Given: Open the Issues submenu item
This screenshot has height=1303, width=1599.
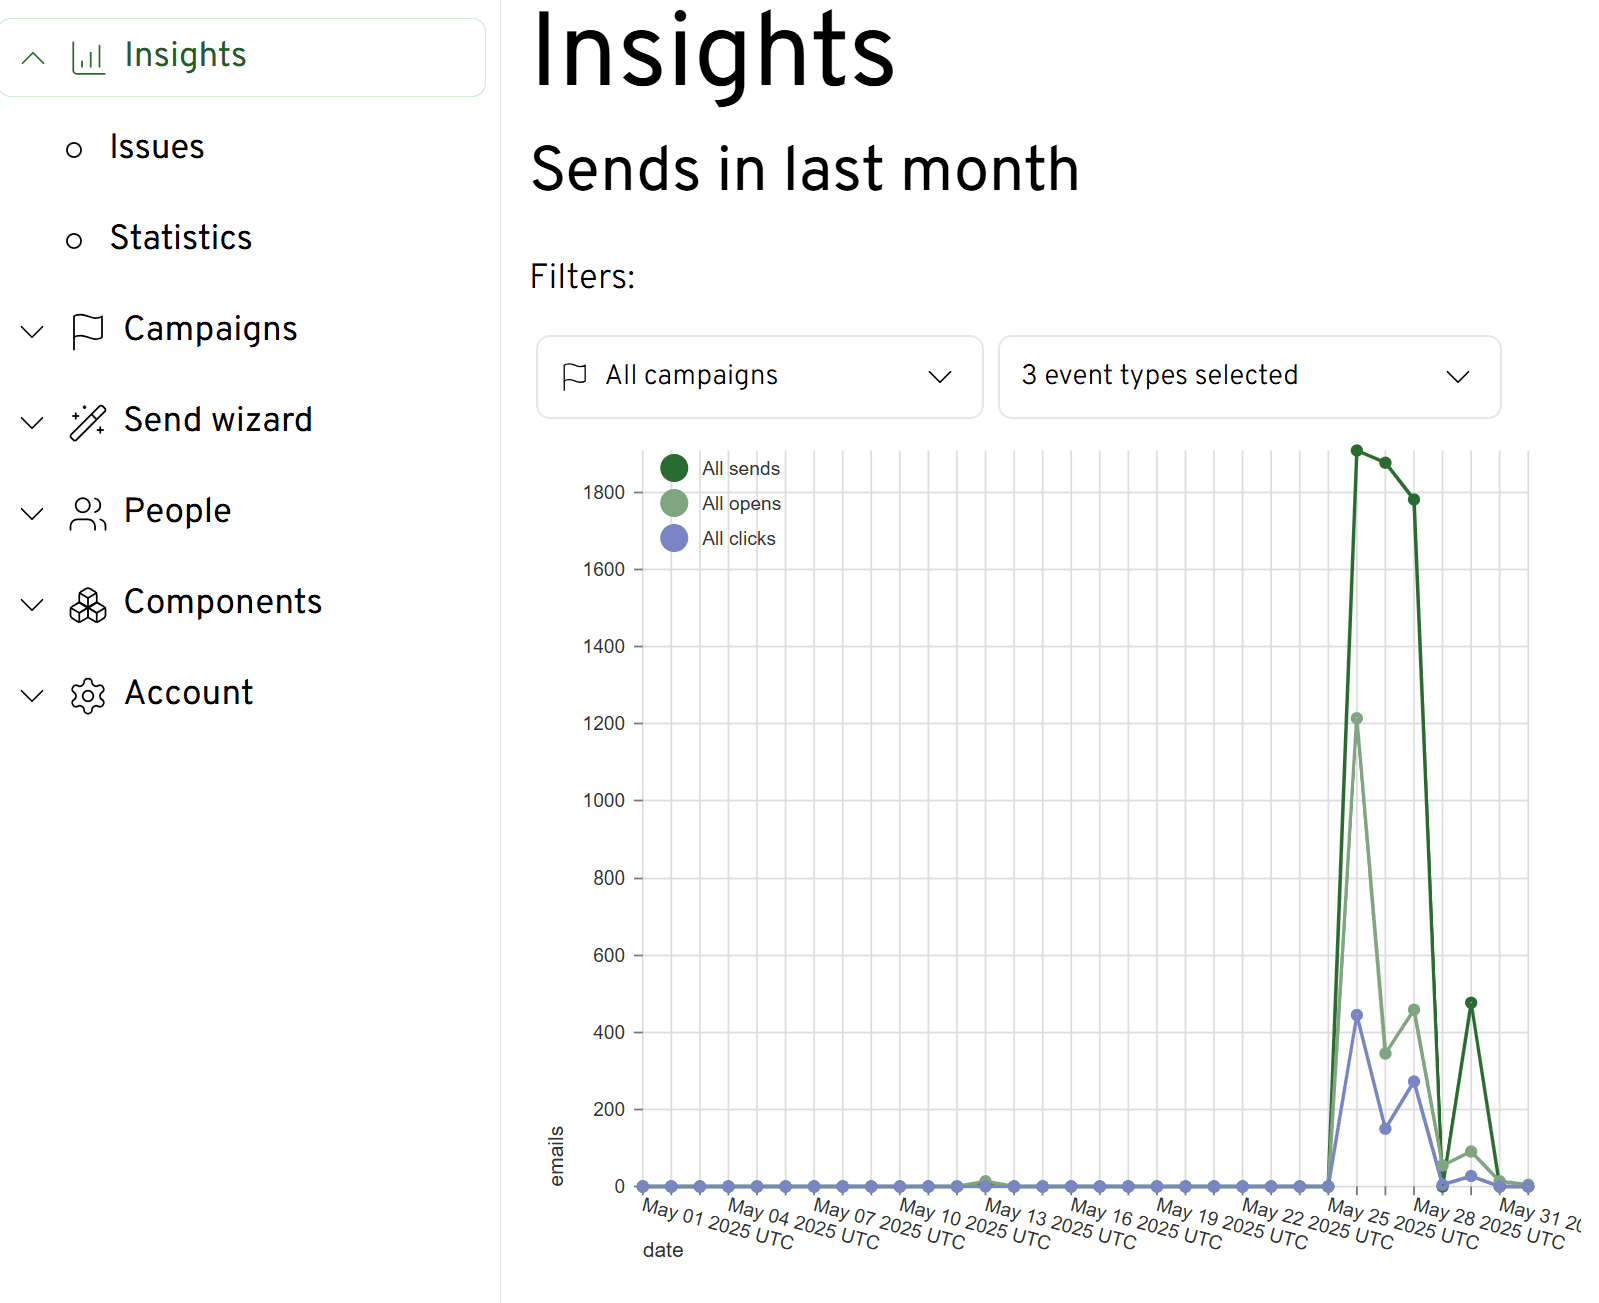Looking at the screenshot, I should (157, 147).
